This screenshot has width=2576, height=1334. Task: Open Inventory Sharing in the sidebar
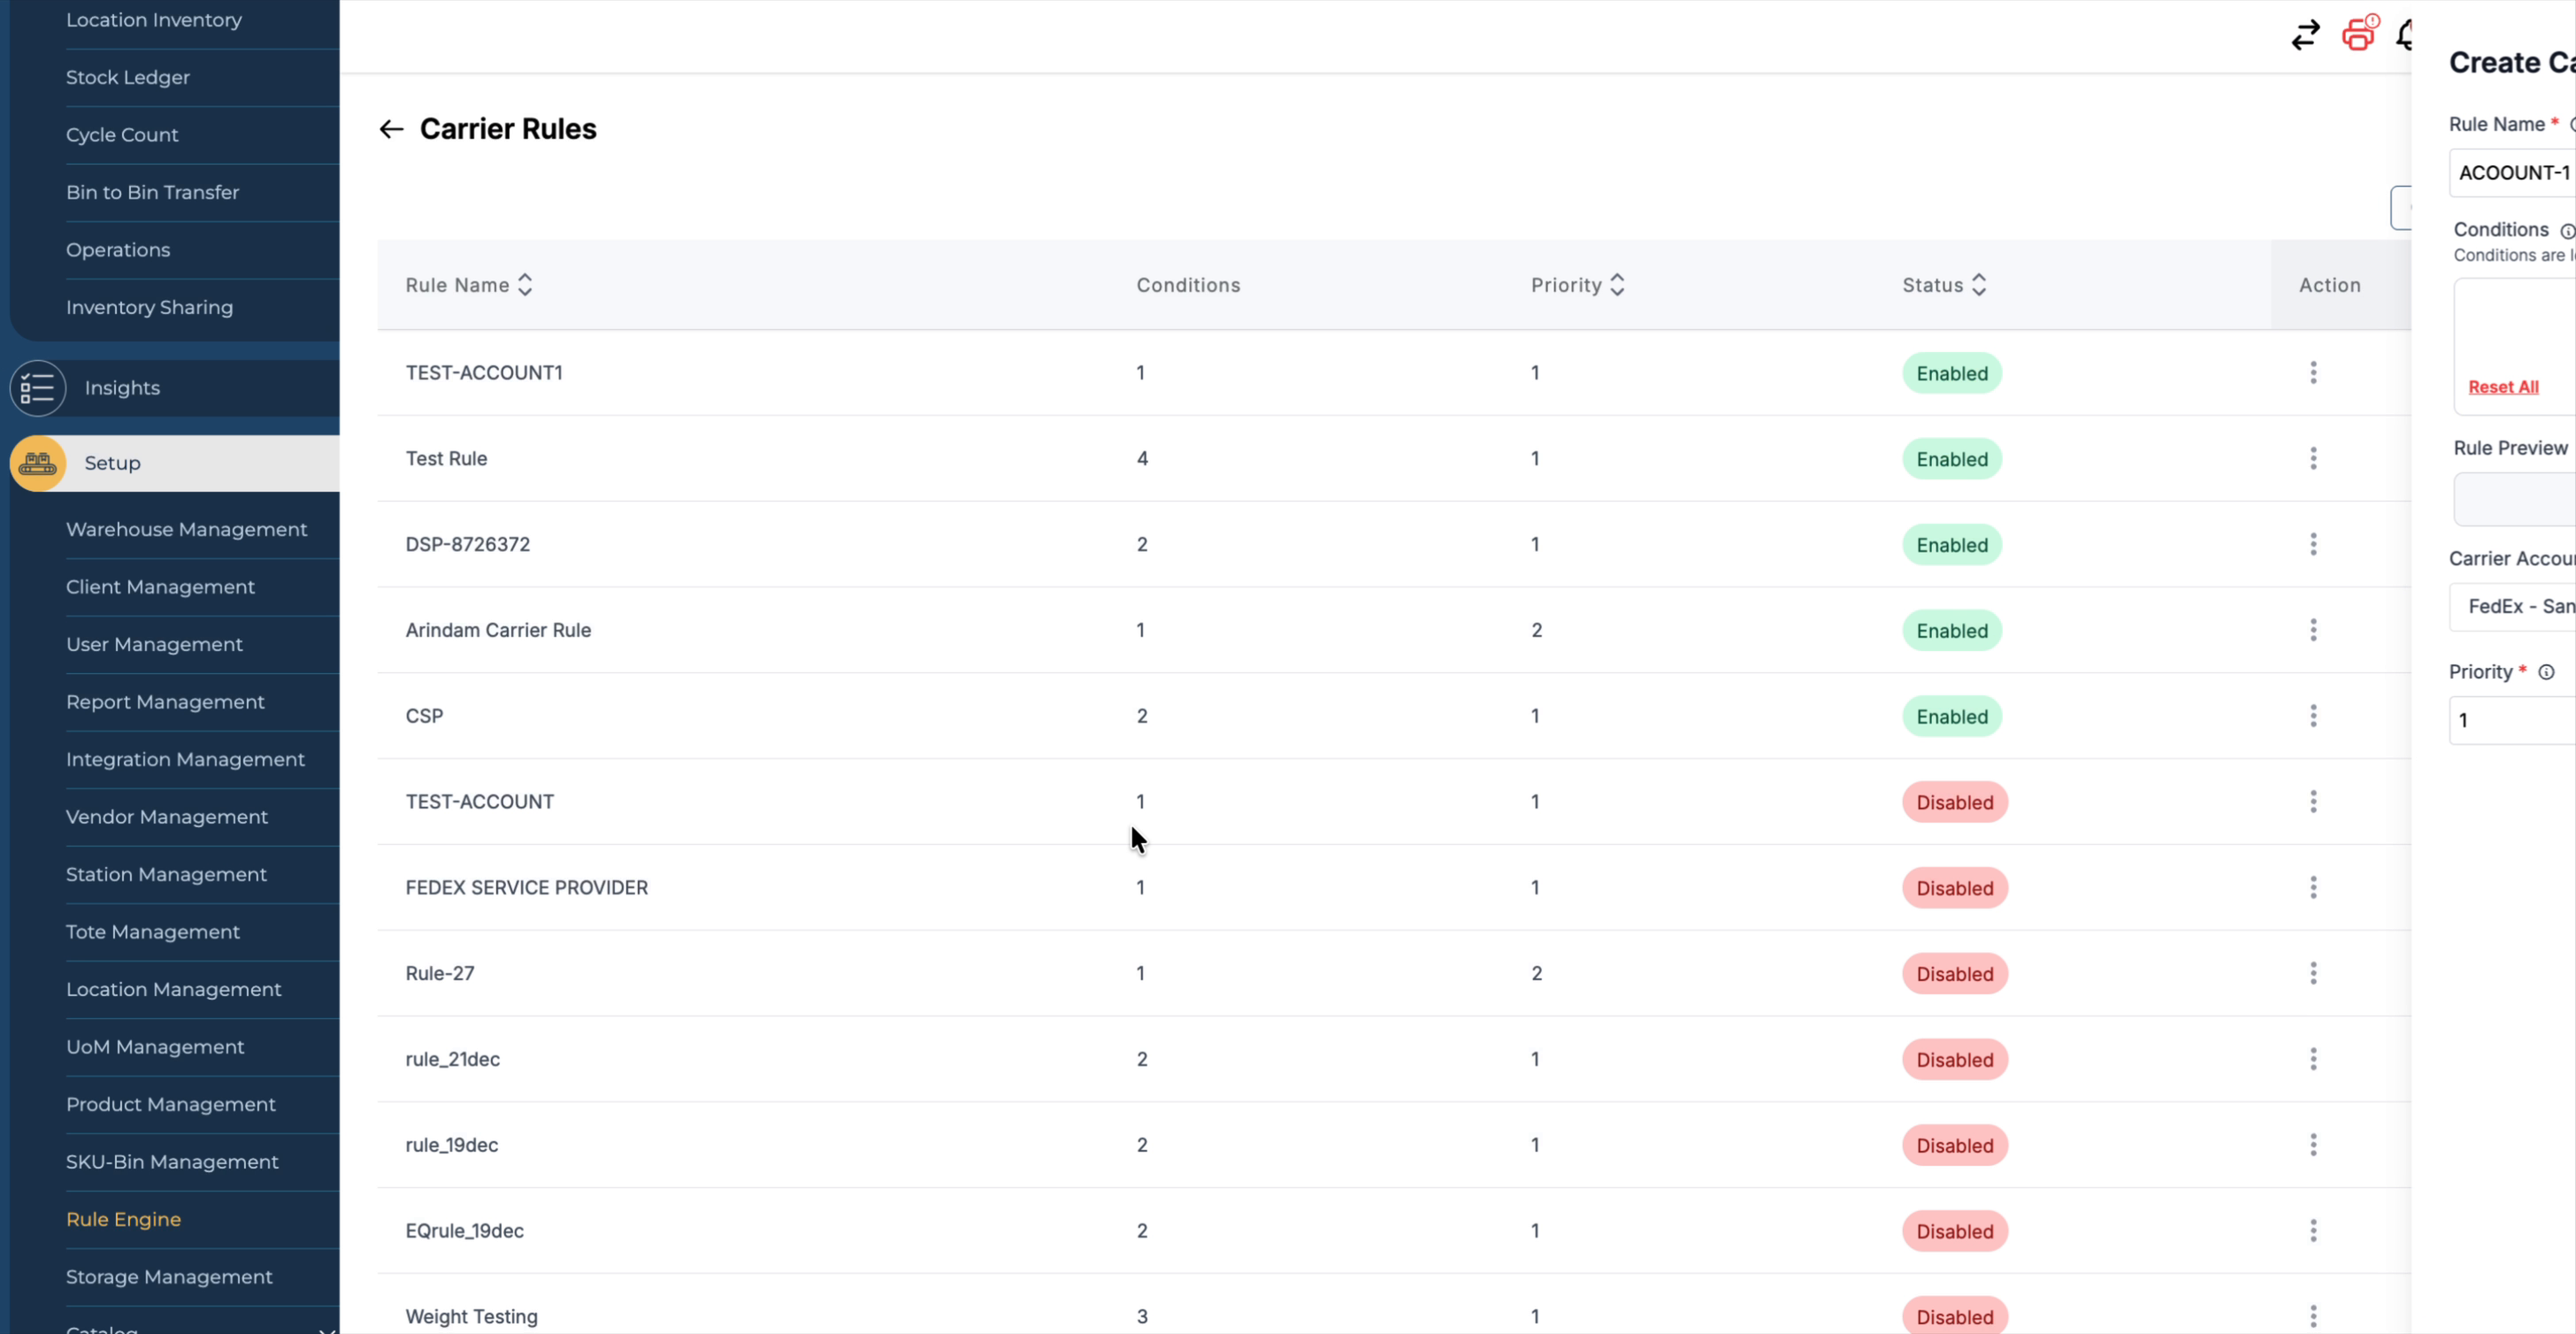[150, 308]
